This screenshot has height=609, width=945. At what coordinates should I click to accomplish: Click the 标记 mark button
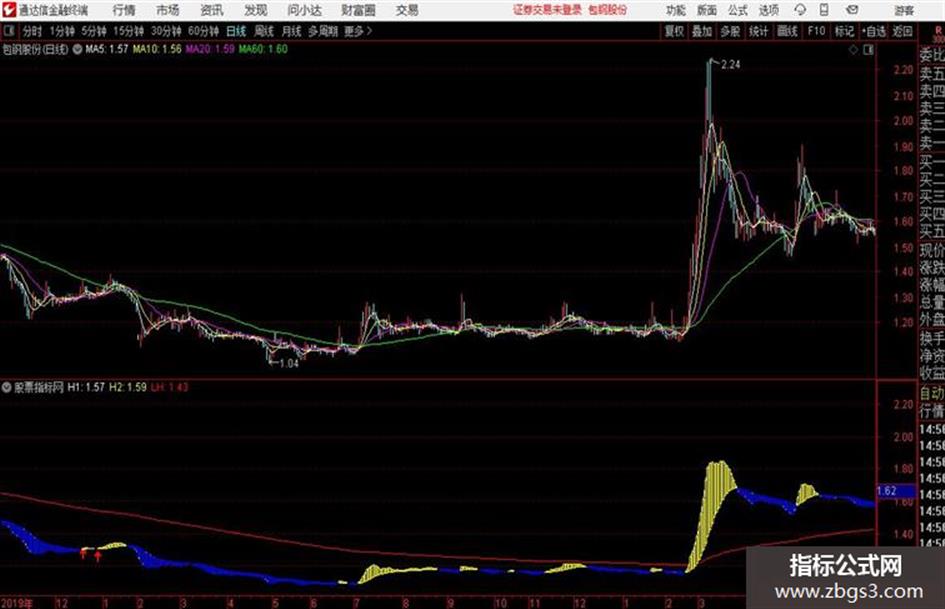(x=844, y=31)
